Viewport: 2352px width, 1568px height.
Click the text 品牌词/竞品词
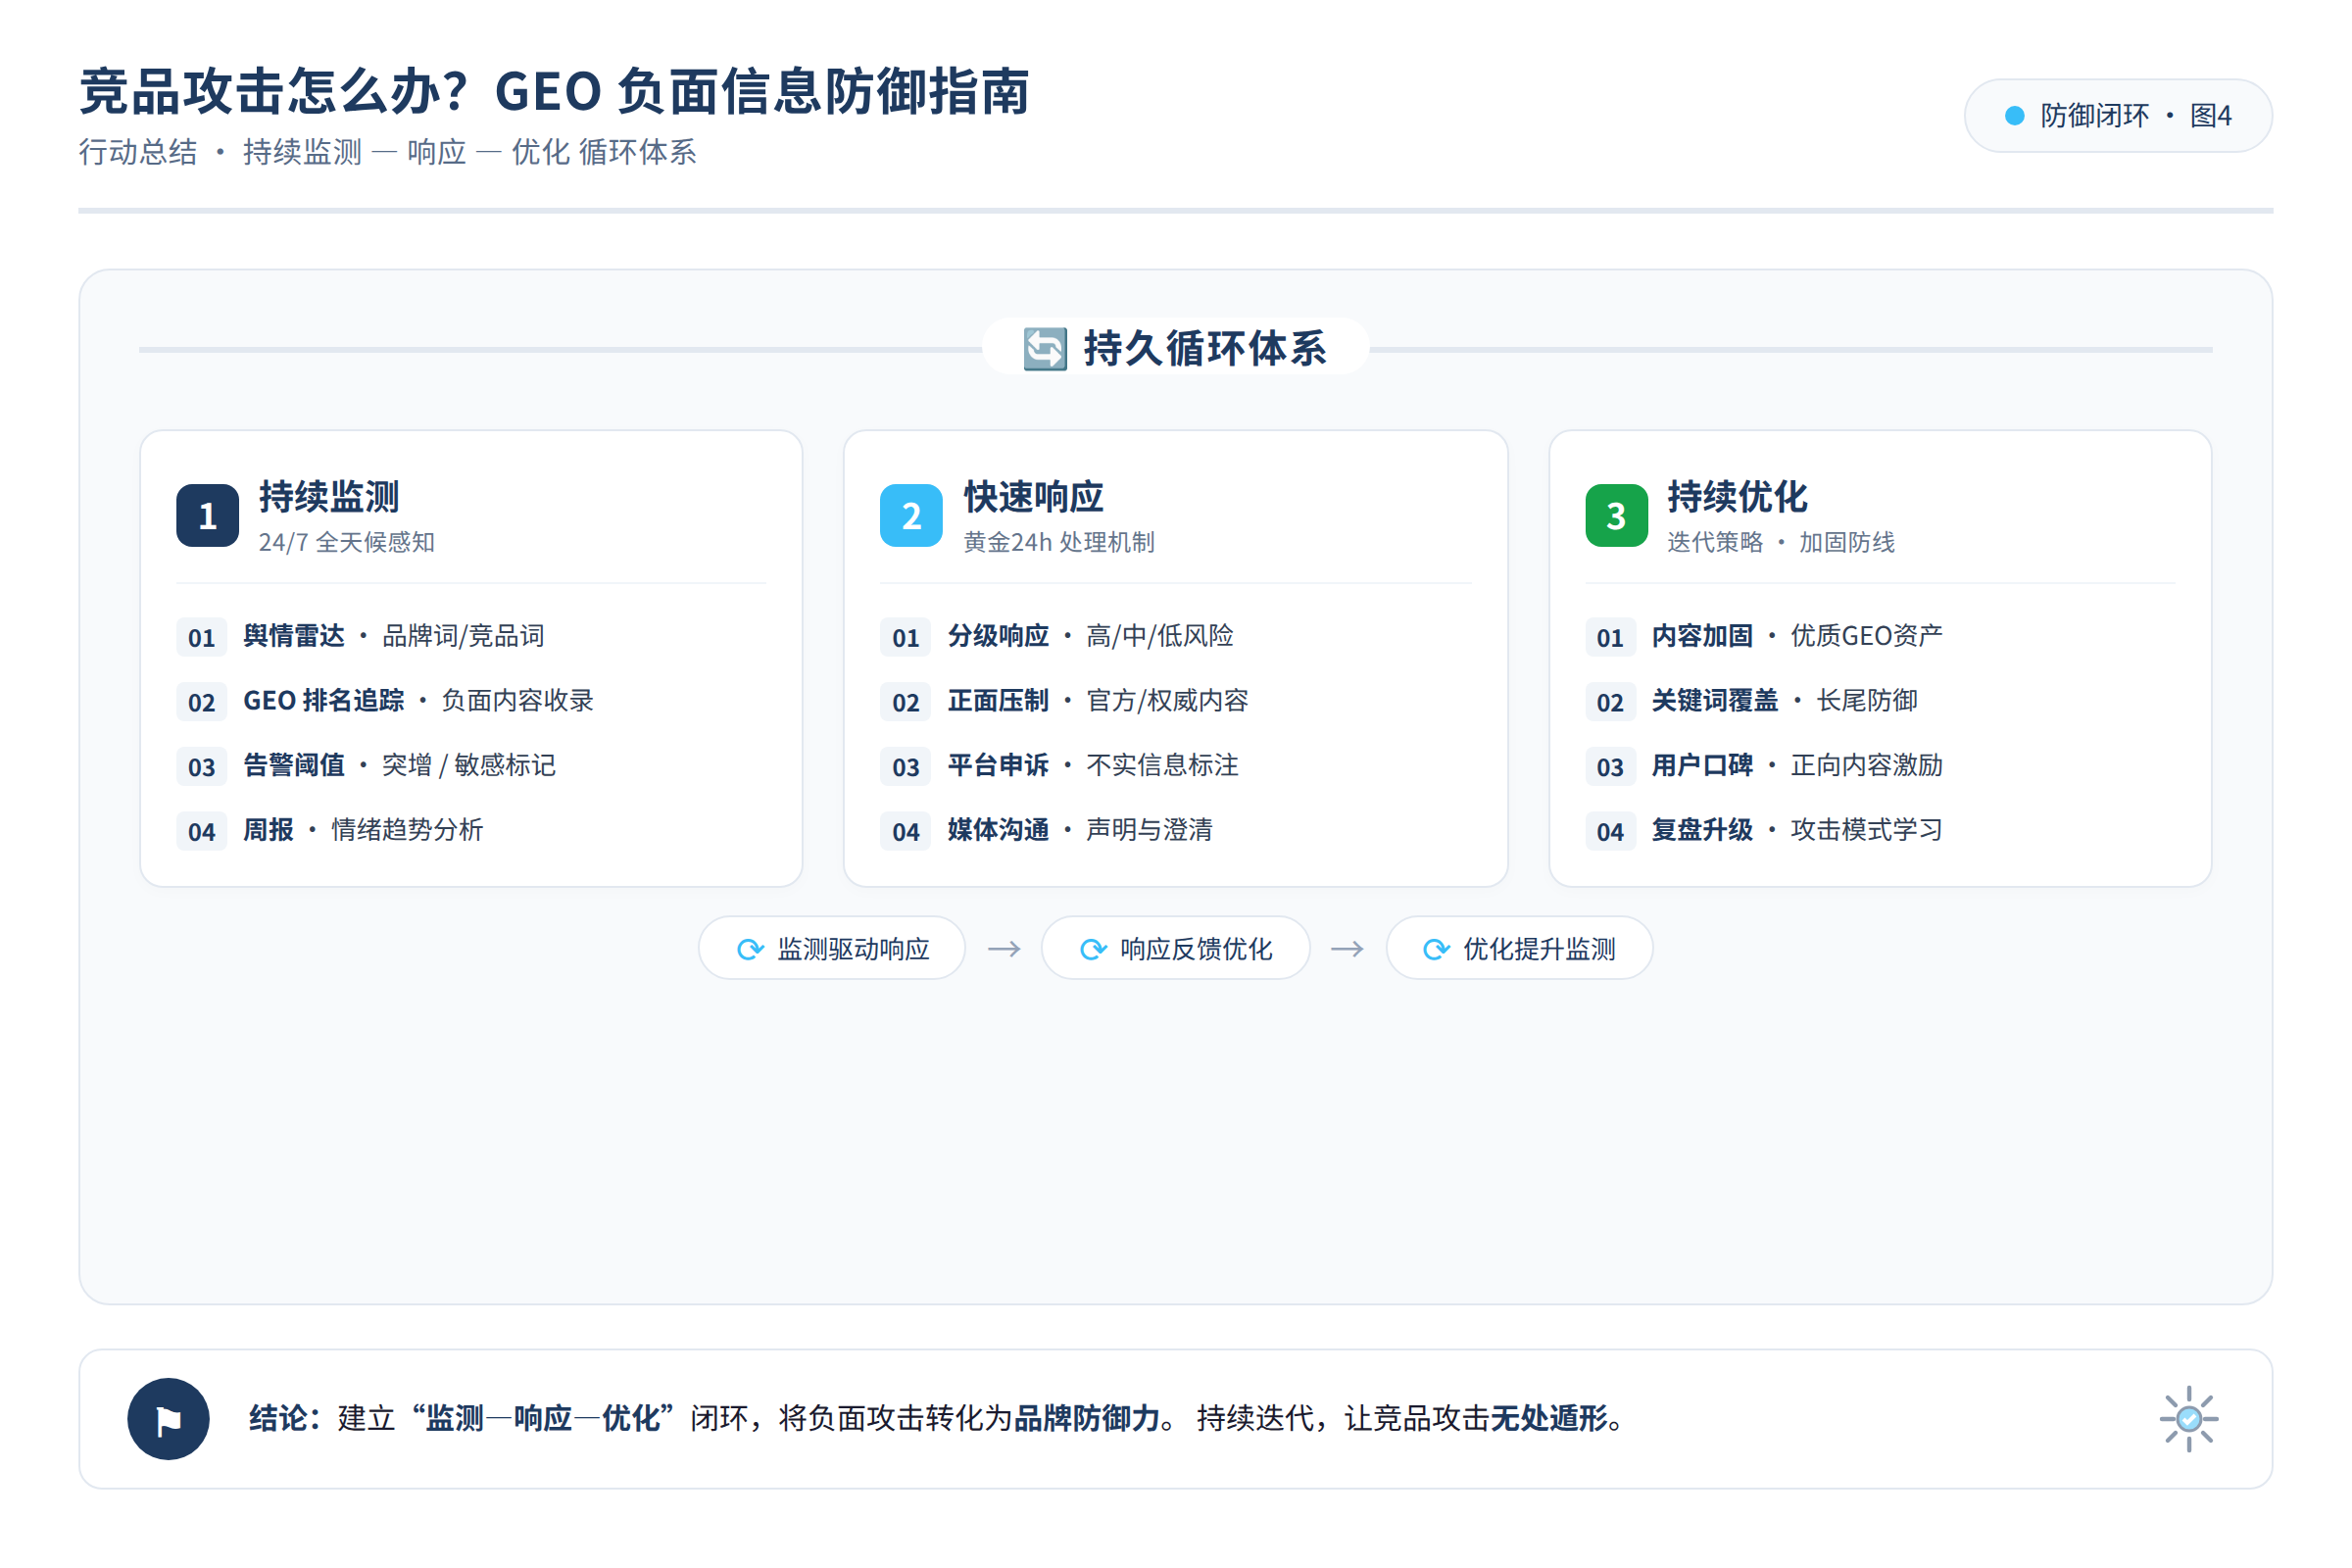point(463,636)
